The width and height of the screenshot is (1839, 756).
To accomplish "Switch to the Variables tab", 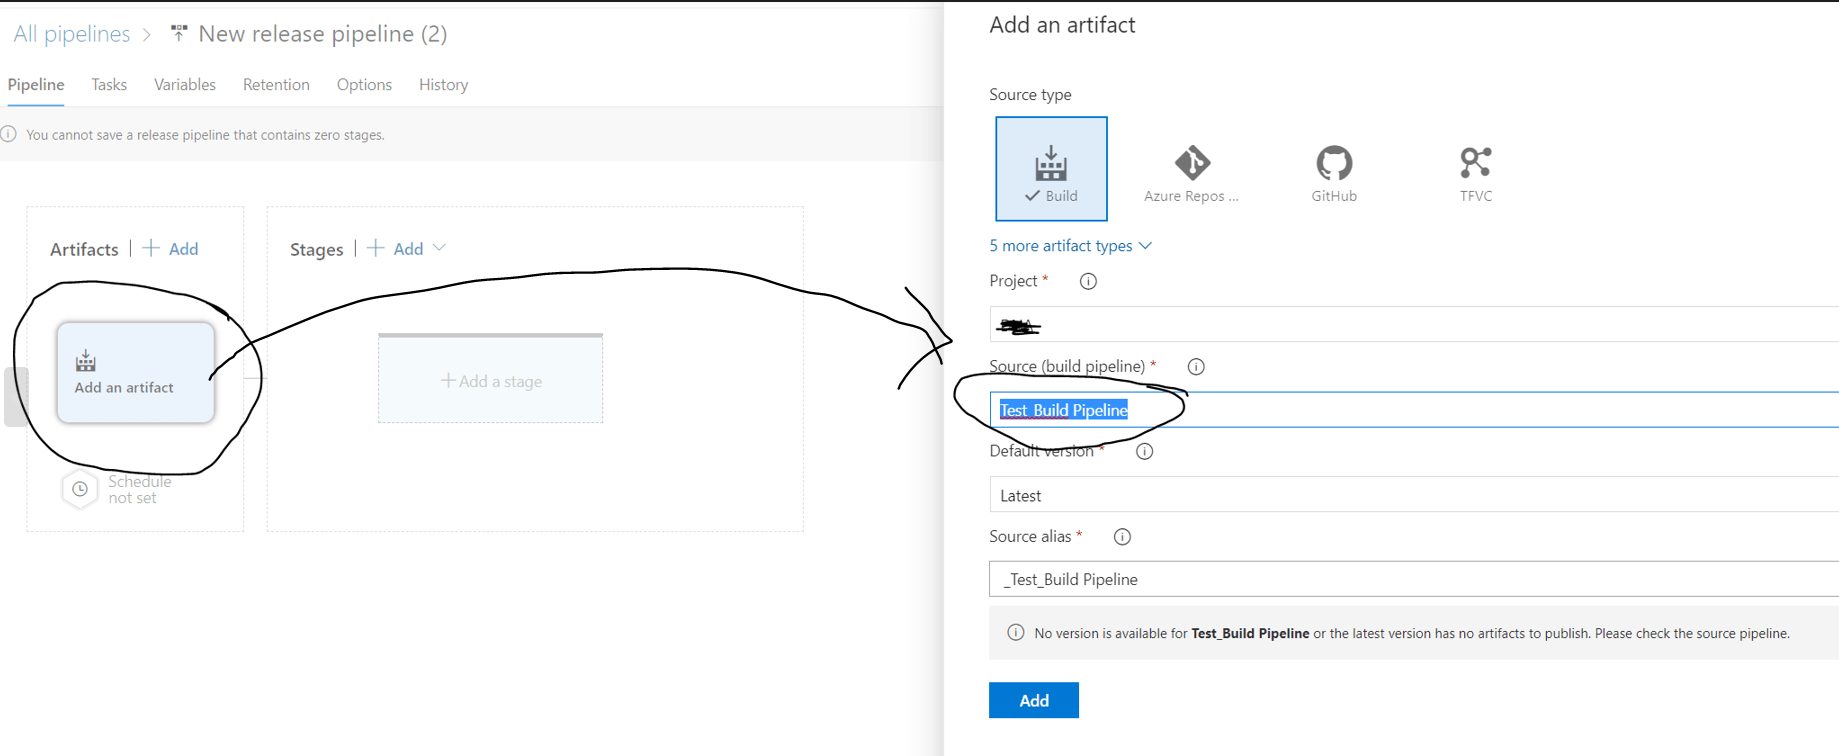I will [184, 85].
